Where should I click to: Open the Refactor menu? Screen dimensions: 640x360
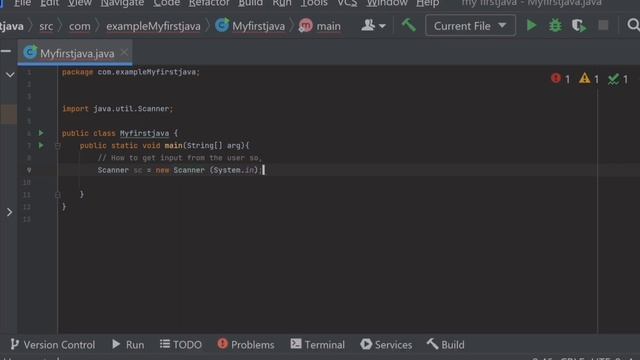click(209, 3)
